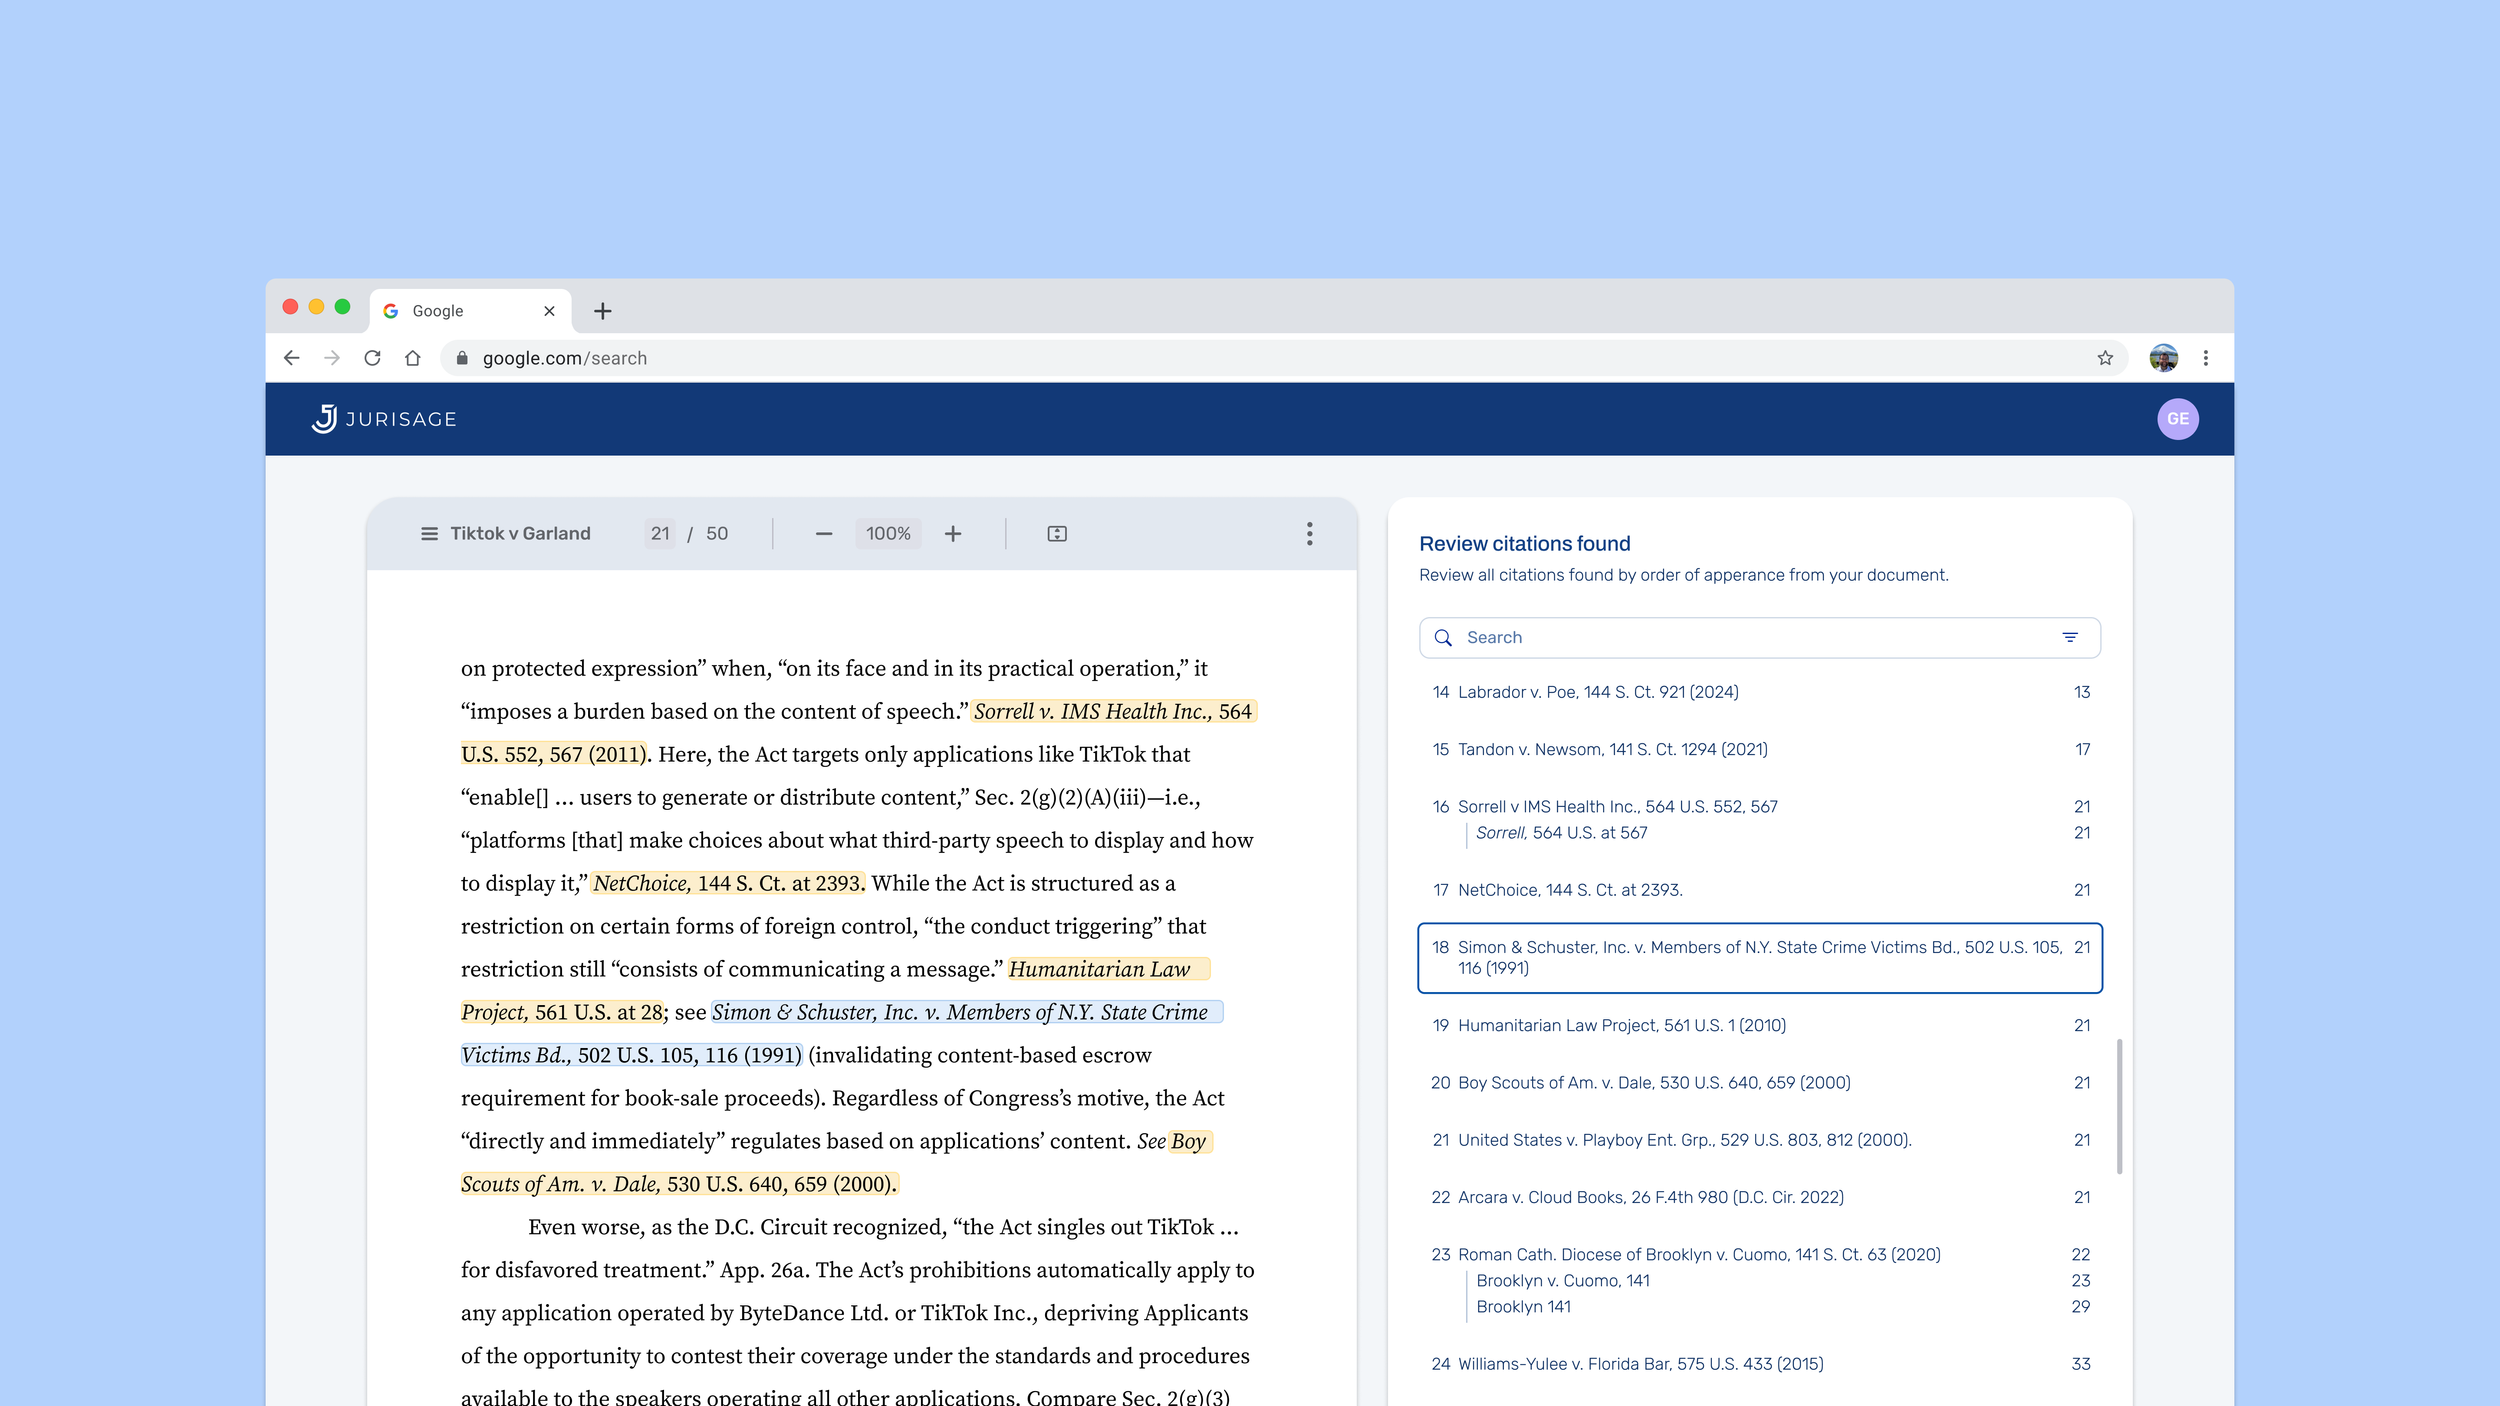The image size is (2500, 1406).
Task: Open the document sidebar hamburger menu
Action: point(429,534)
